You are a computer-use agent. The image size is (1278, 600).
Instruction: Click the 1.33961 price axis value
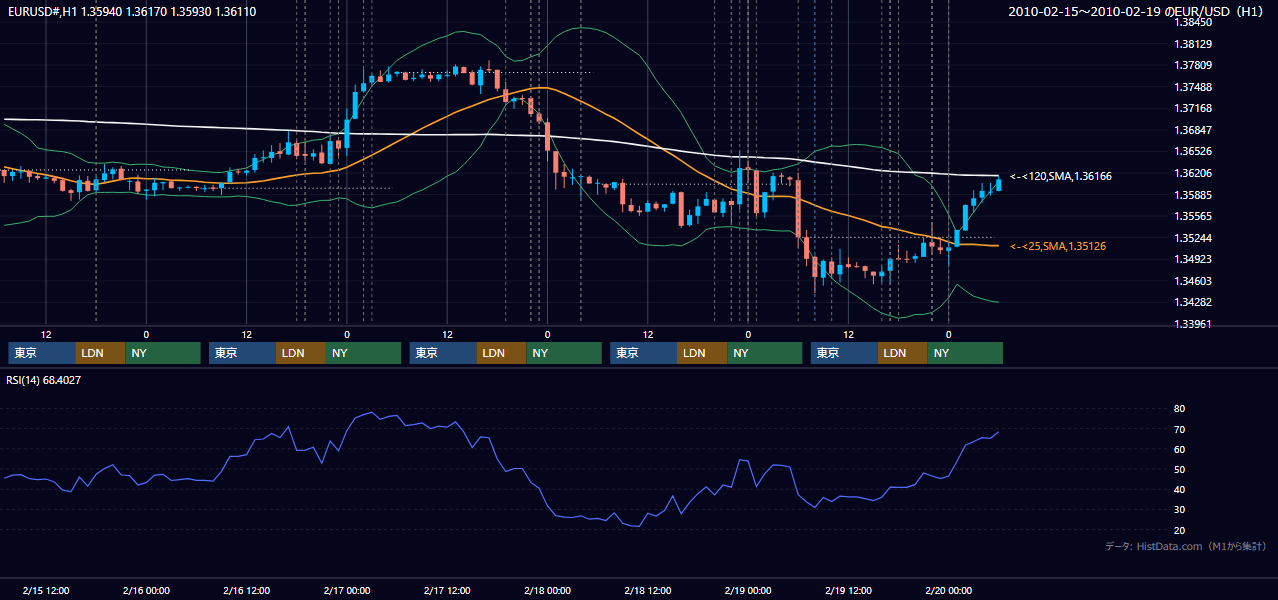[x=1193, y=324]
